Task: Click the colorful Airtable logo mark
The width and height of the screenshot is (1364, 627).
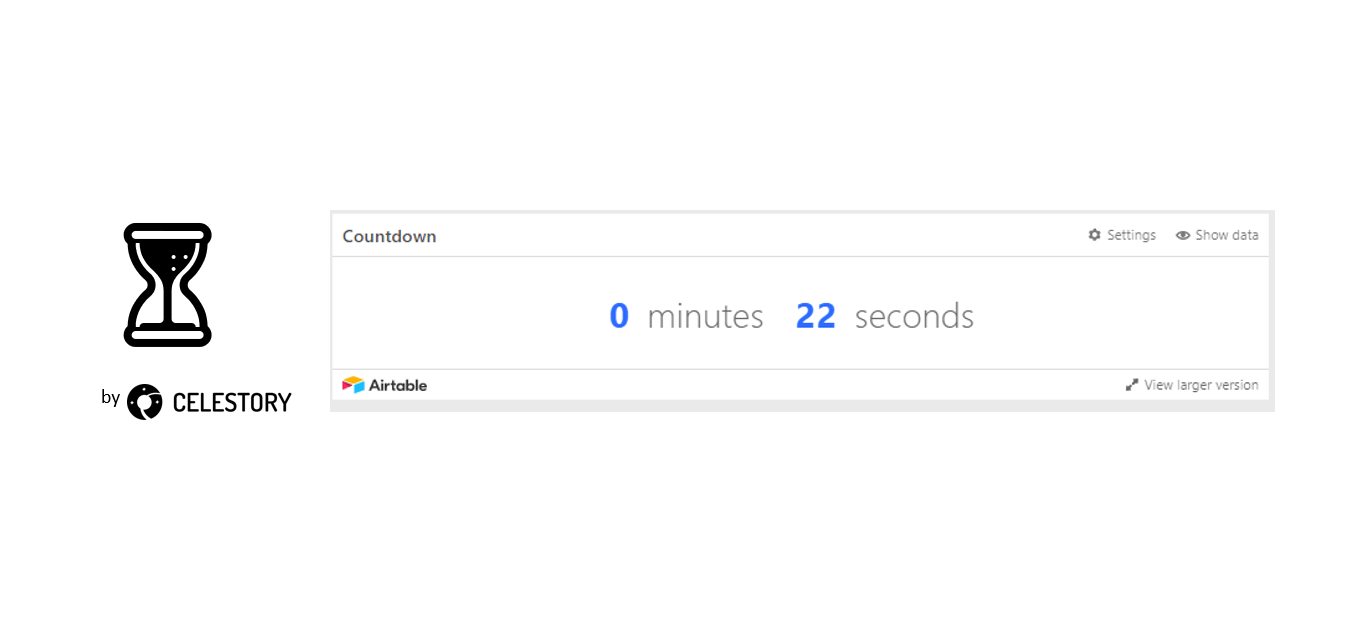Action: point(353,385)
